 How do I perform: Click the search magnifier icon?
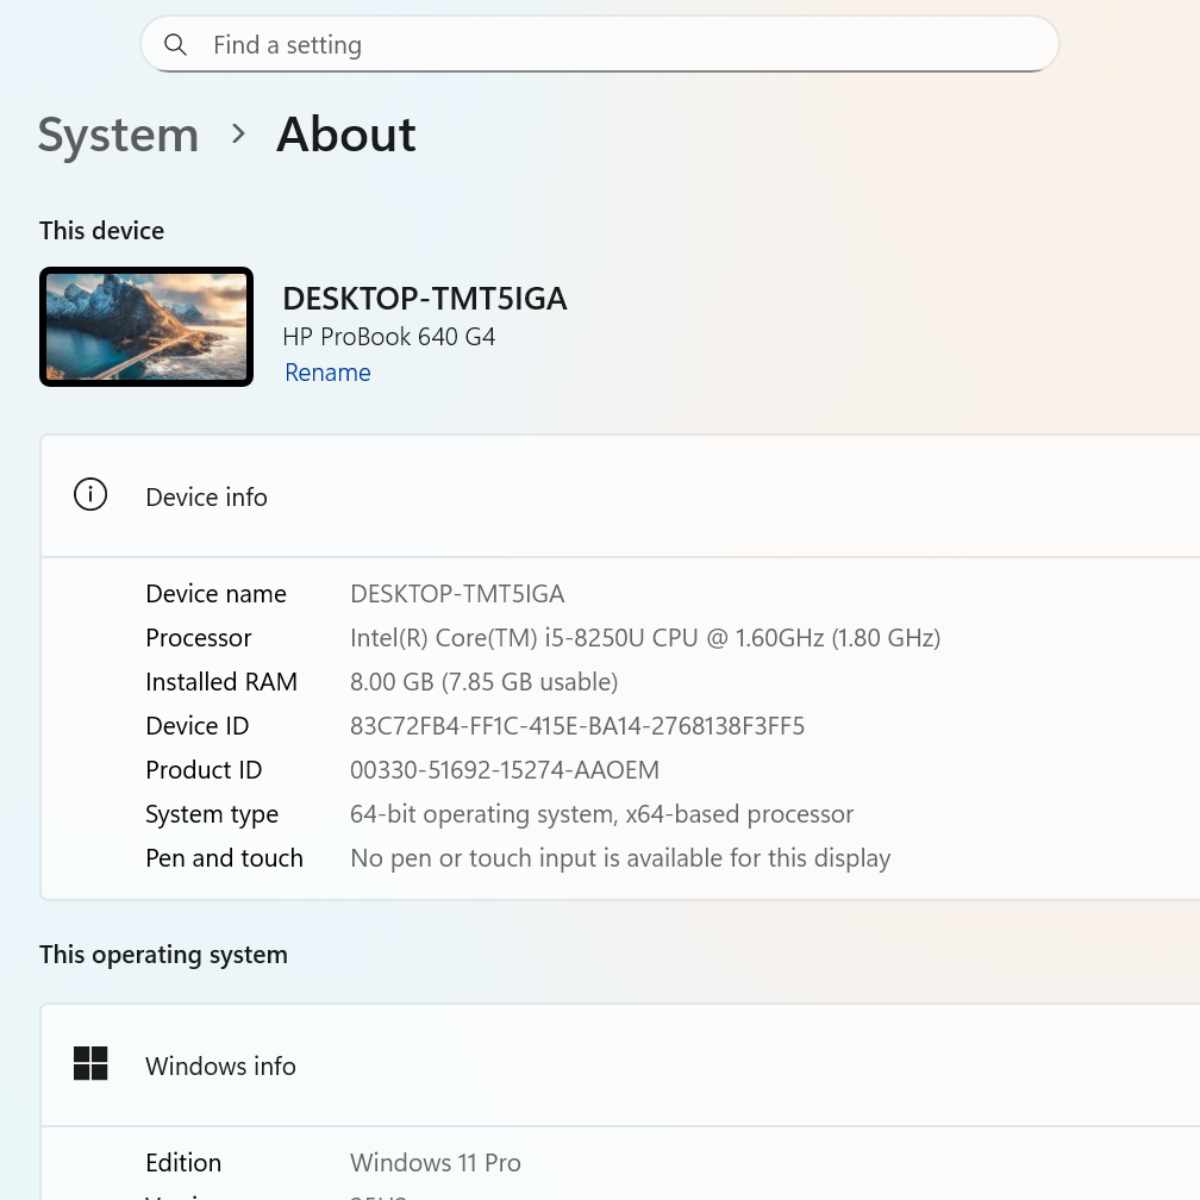175,45
